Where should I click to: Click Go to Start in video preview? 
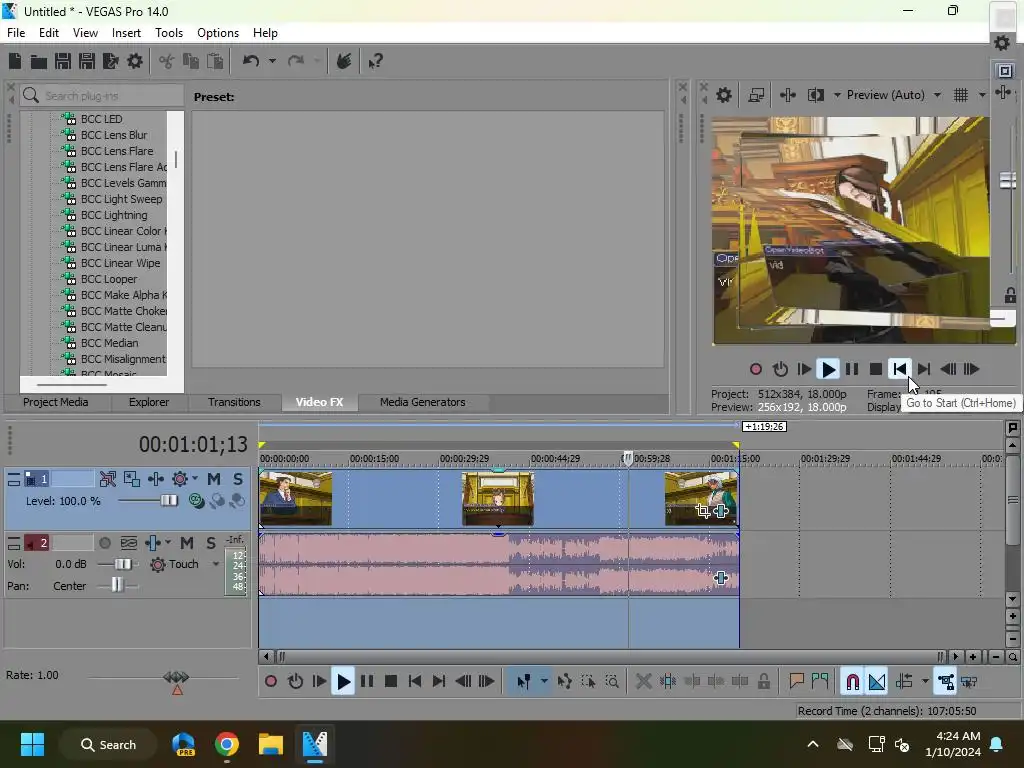(x=900, y=370)
